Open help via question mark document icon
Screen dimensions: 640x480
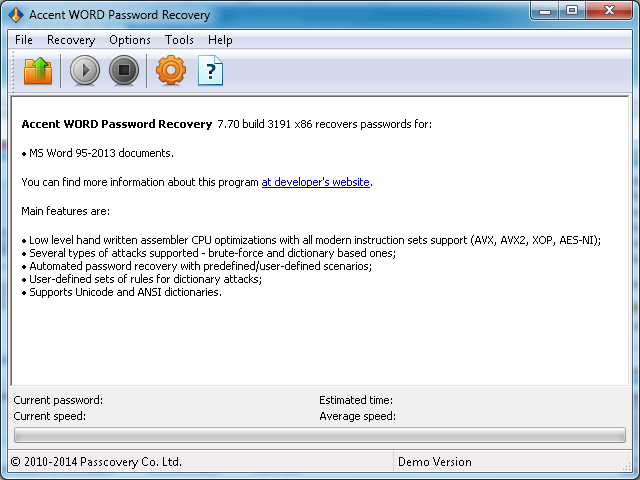point(210,71)
